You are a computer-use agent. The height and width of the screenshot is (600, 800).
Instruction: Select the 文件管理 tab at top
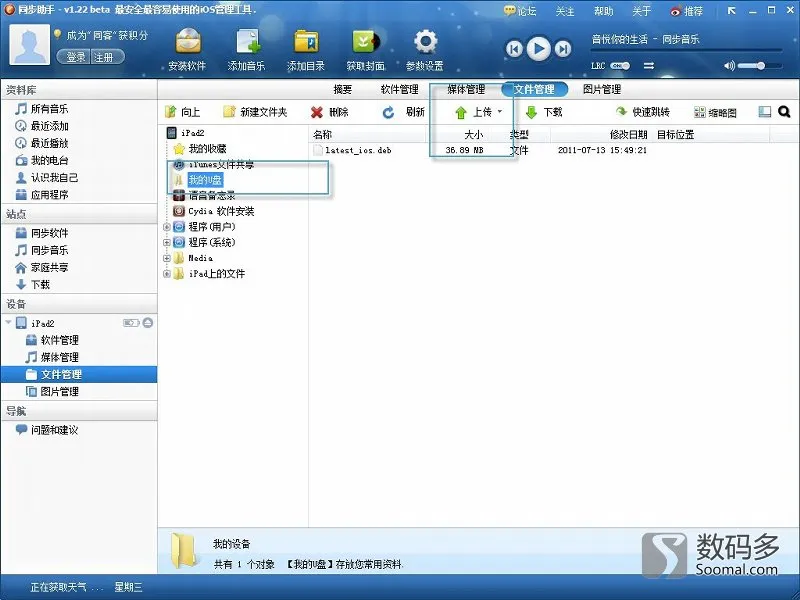[534, 89]
